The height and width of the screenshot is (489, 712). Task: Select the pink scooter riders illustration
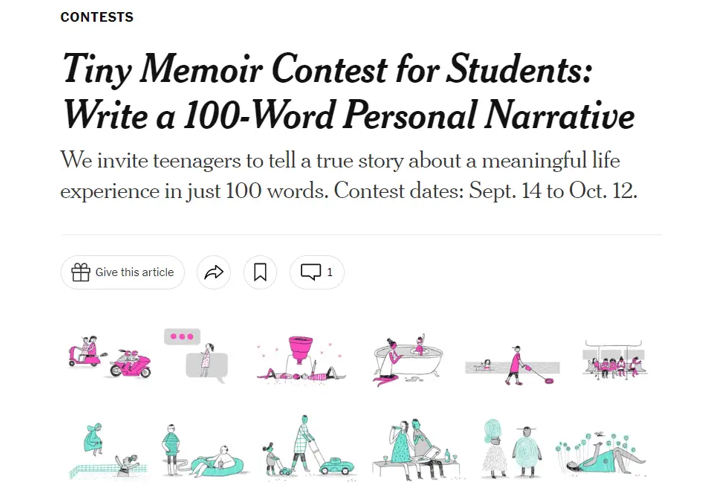(109, 357)
